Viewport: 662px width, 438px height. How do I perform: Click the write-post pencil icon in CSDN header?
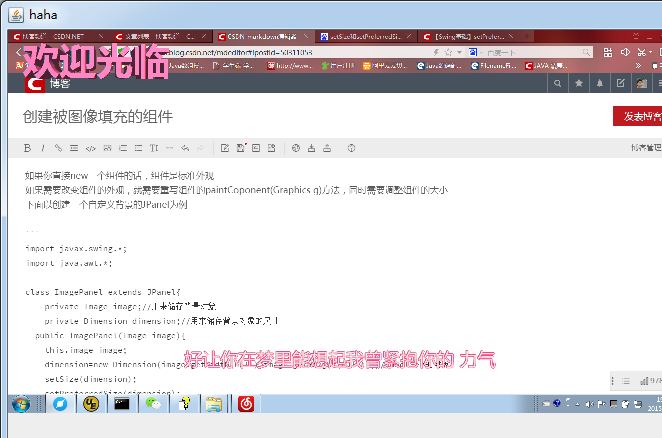(x=620, y=83)
